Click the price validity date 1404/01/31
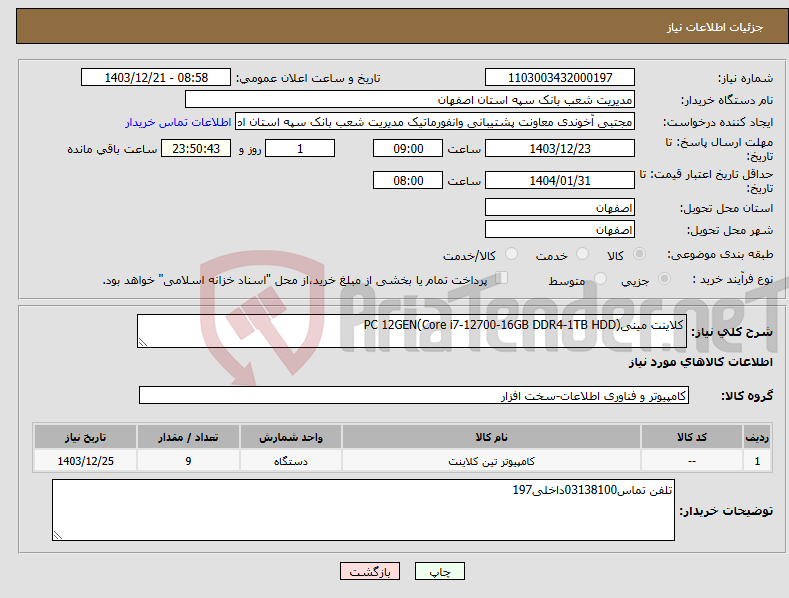789x598 pixels. point(560,180)
